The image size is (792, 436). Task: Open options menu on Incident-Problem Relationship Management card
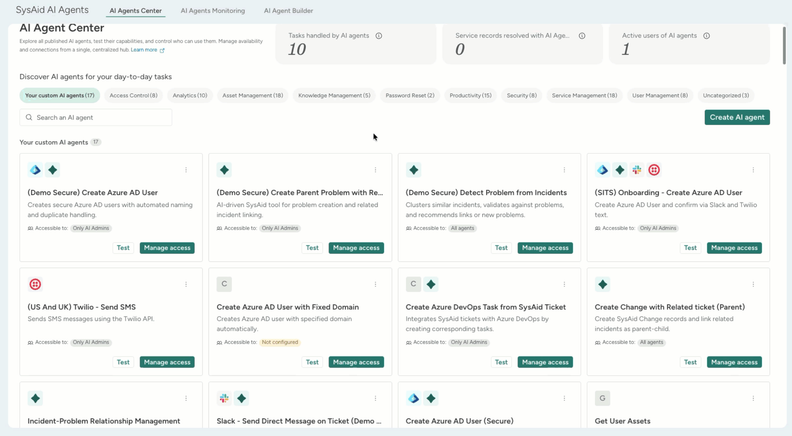[x=186, y=399]
